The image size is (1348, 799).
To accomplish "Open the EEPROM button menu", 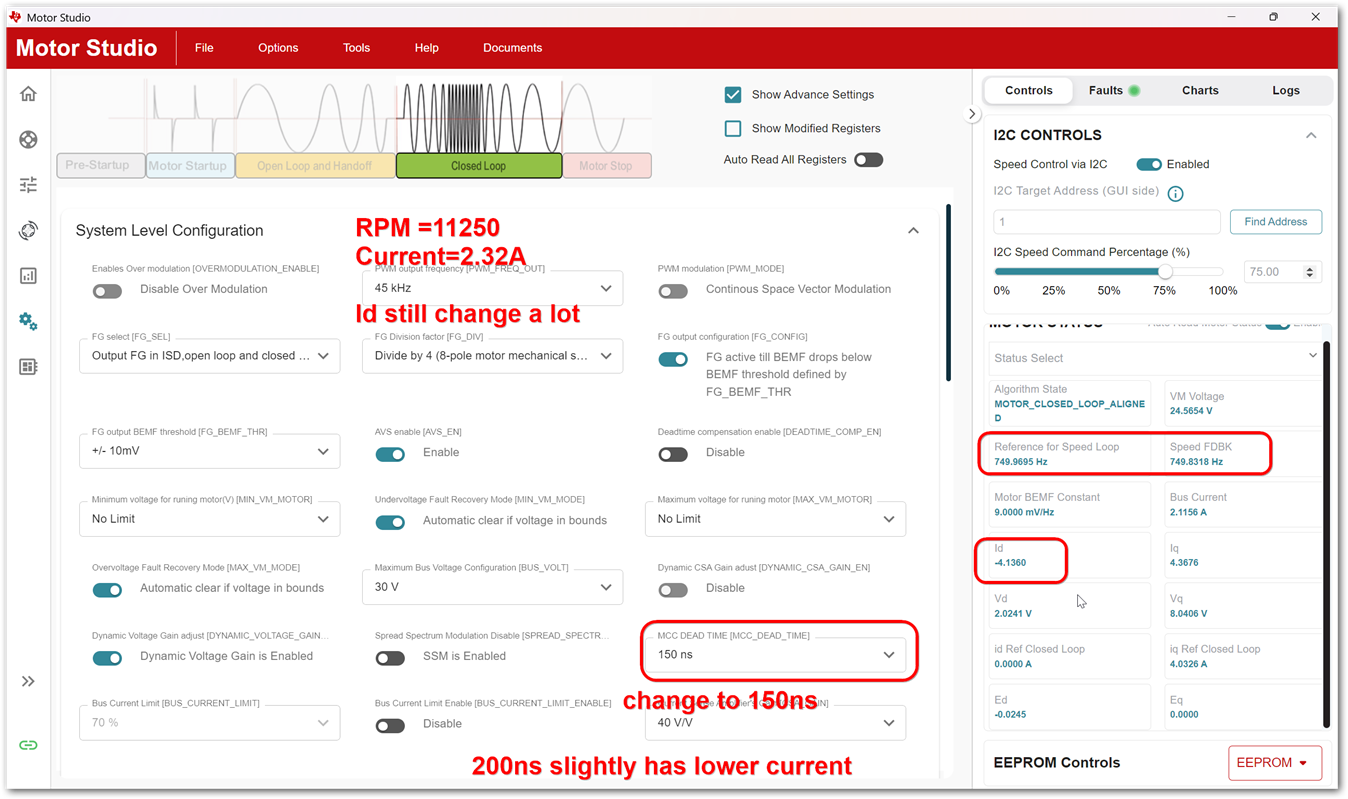I will click(1275, 763).
